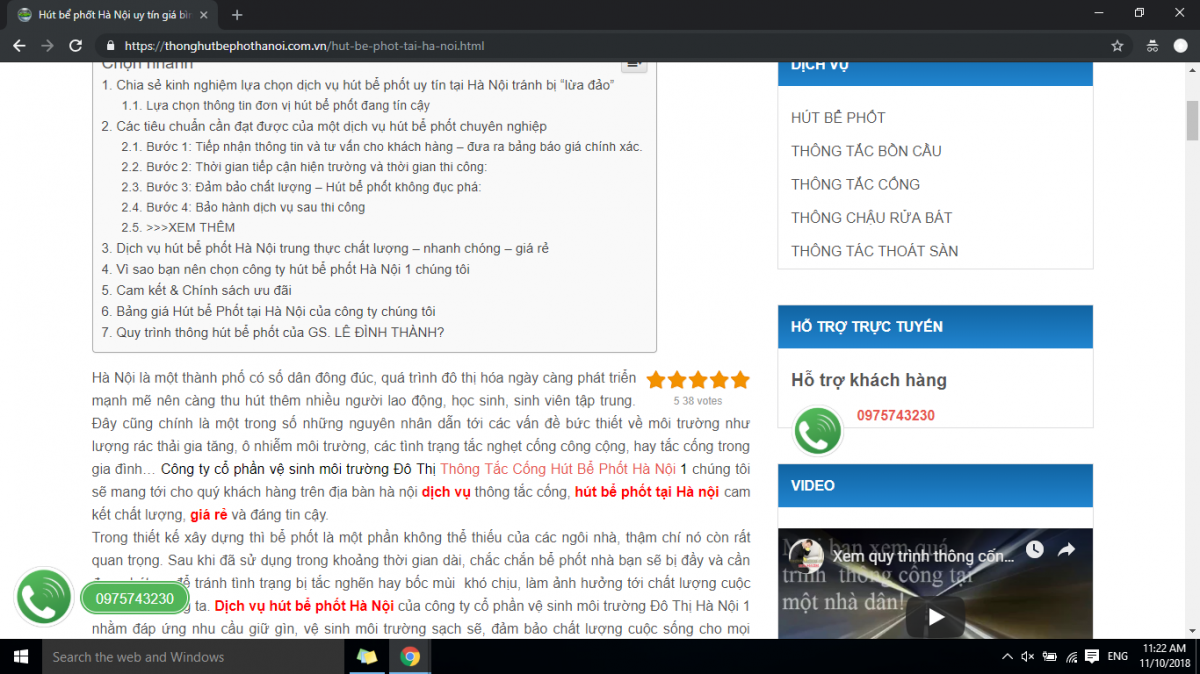Open THÔNG TẮC CỐNG service link
Screen dimensions: 1200x674
[x=855, y=184]
